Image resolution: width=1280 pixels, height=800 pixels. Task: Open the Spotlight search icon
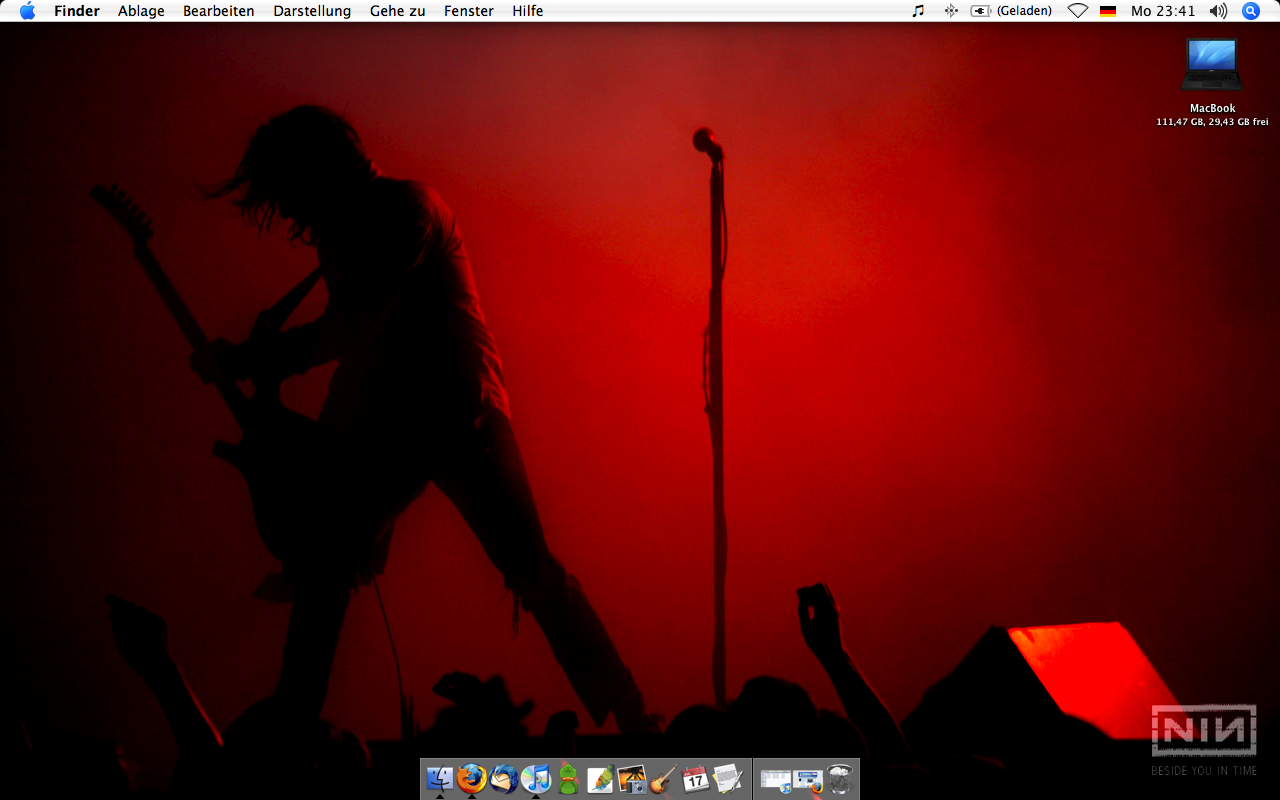1250,11
